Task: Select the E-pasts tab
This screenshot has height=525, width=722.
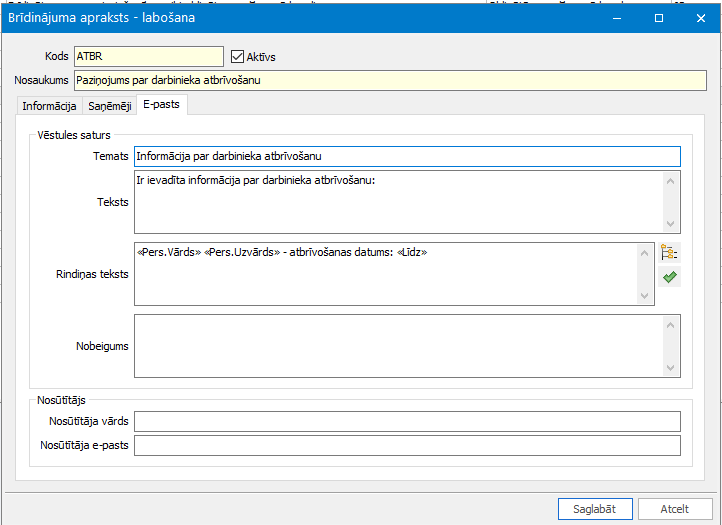Action: [x=161, y=105]
